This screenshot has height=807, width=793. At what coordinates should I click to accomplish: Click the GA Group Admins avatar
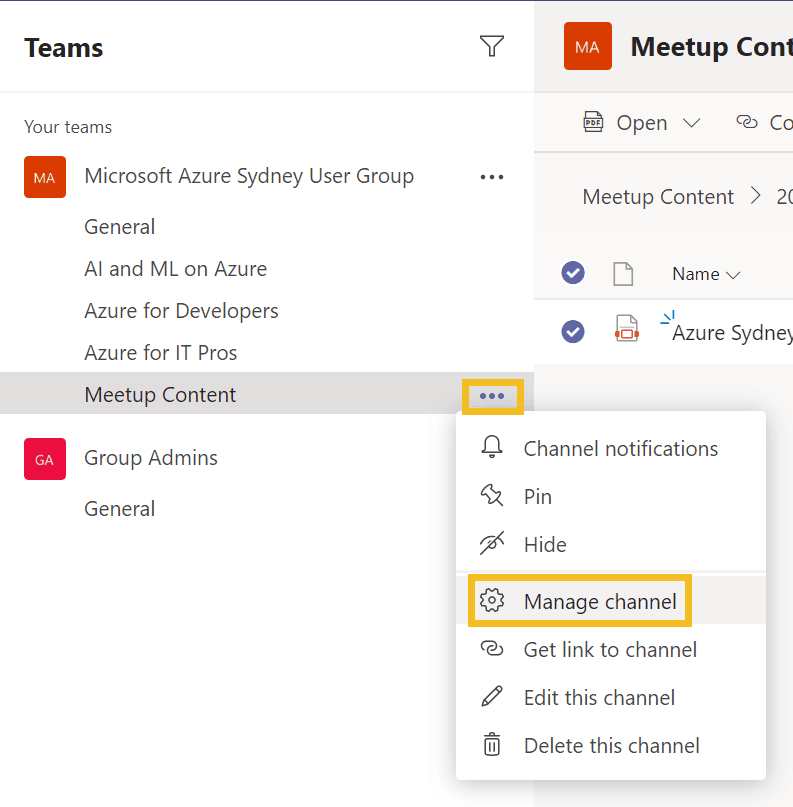(45, 459)
